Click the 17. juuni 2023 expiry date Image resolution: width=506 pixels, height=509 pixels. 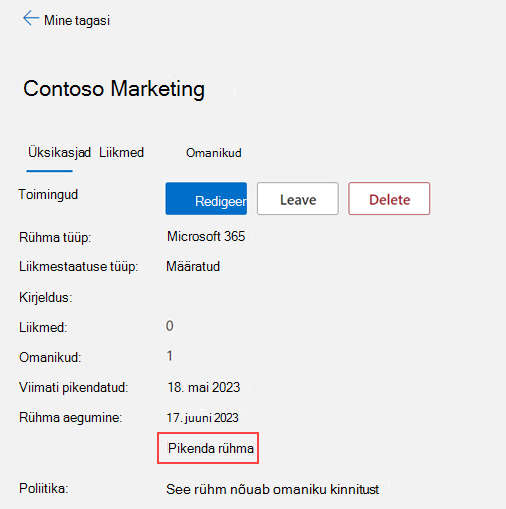pos(202,418)
